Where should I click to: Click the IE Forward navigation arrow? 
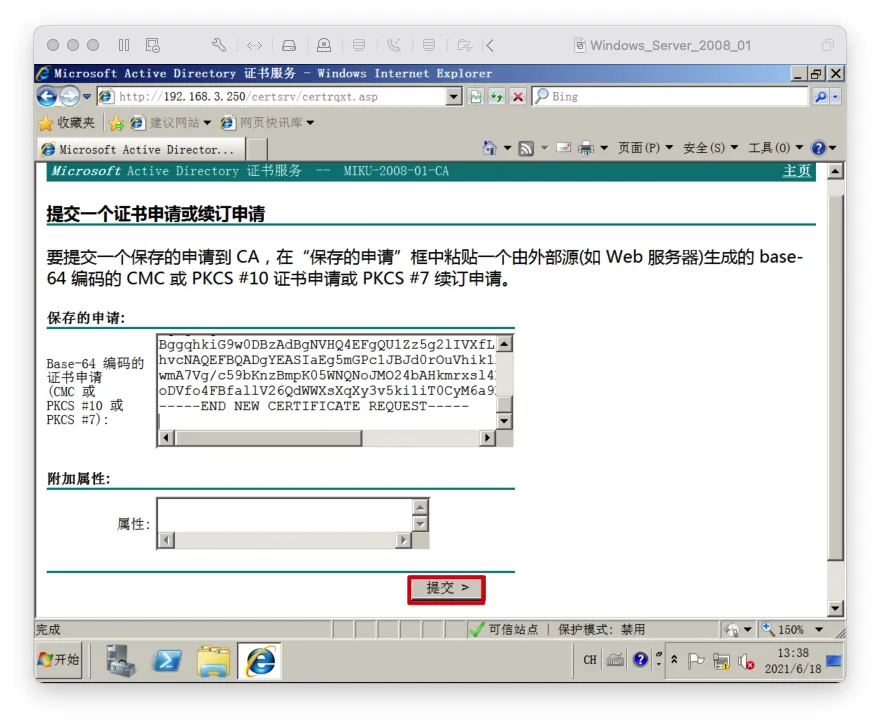70,97
